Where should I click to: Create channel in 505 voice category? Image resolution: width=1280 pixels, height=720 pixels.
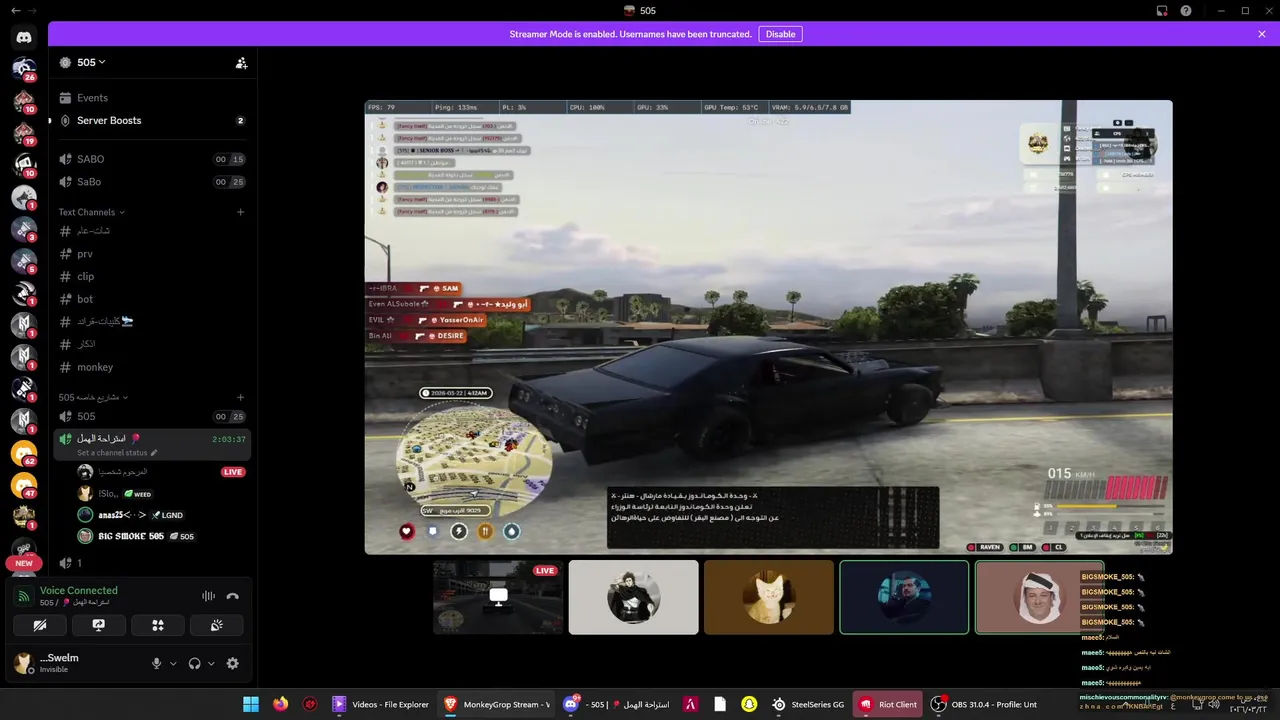[x=240, y=397]
